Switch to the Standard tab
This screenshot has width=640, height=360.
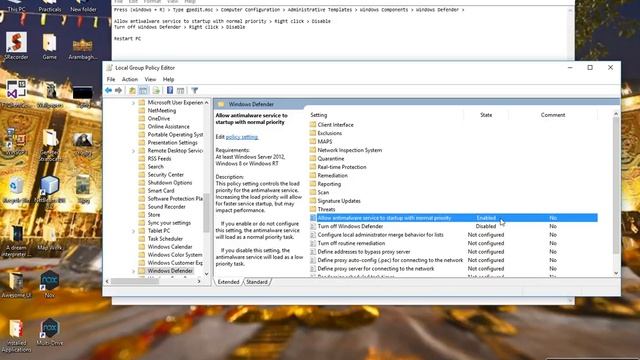257,282
